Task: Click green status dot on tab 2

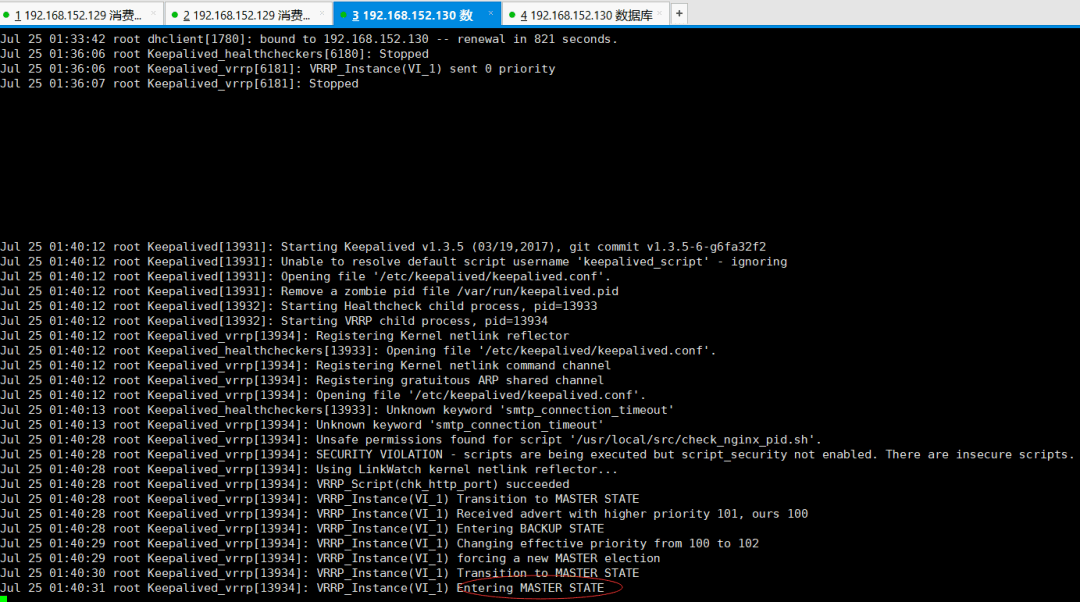Action: [x=175, y=14]
